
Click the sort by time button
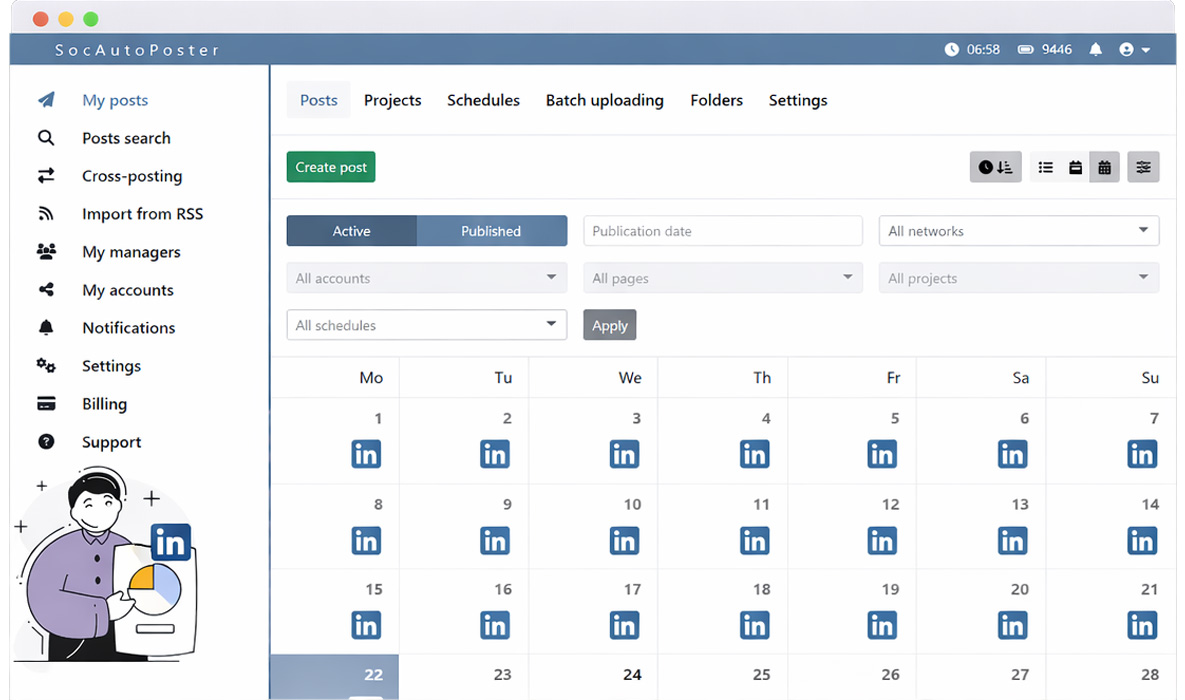point(995,167)
